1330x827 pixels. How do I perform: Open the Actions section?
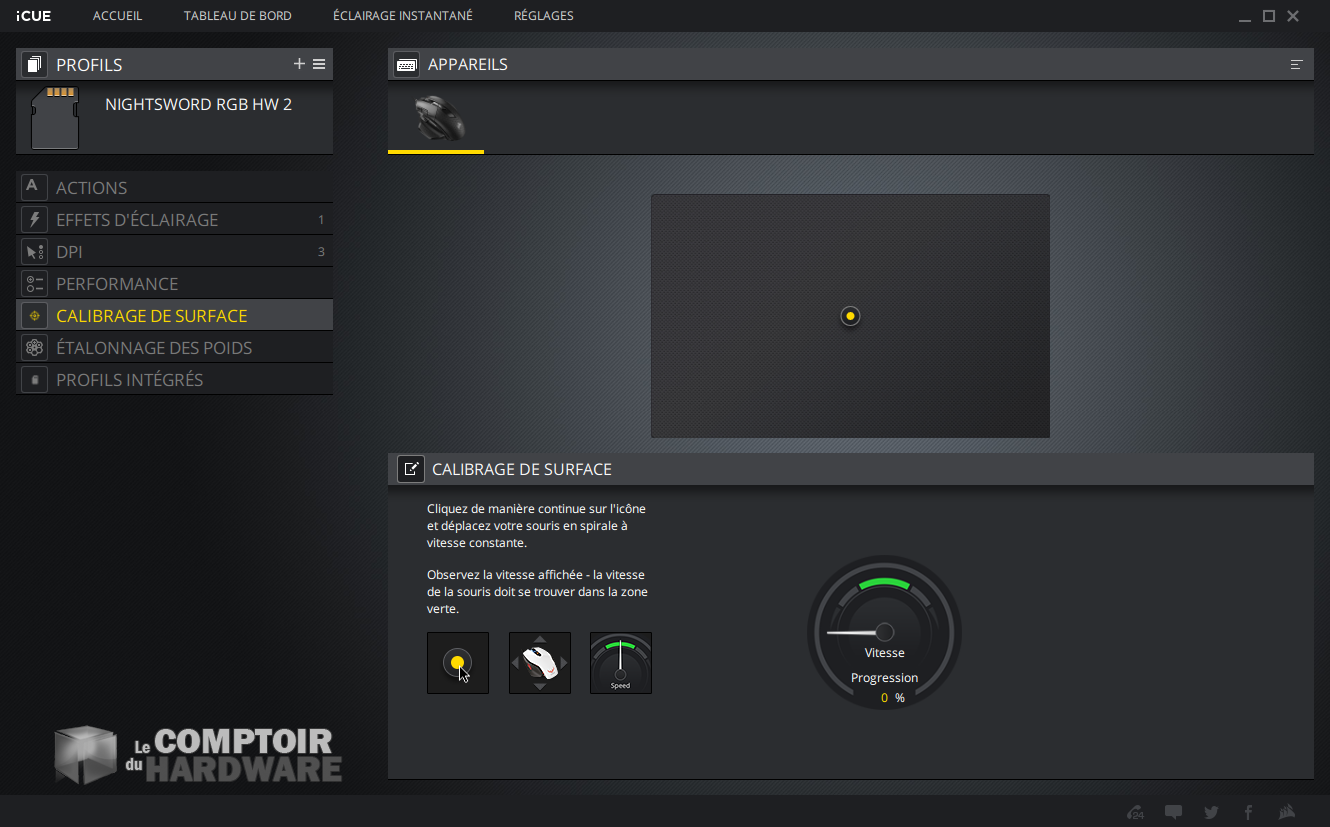tap(92, 188)
